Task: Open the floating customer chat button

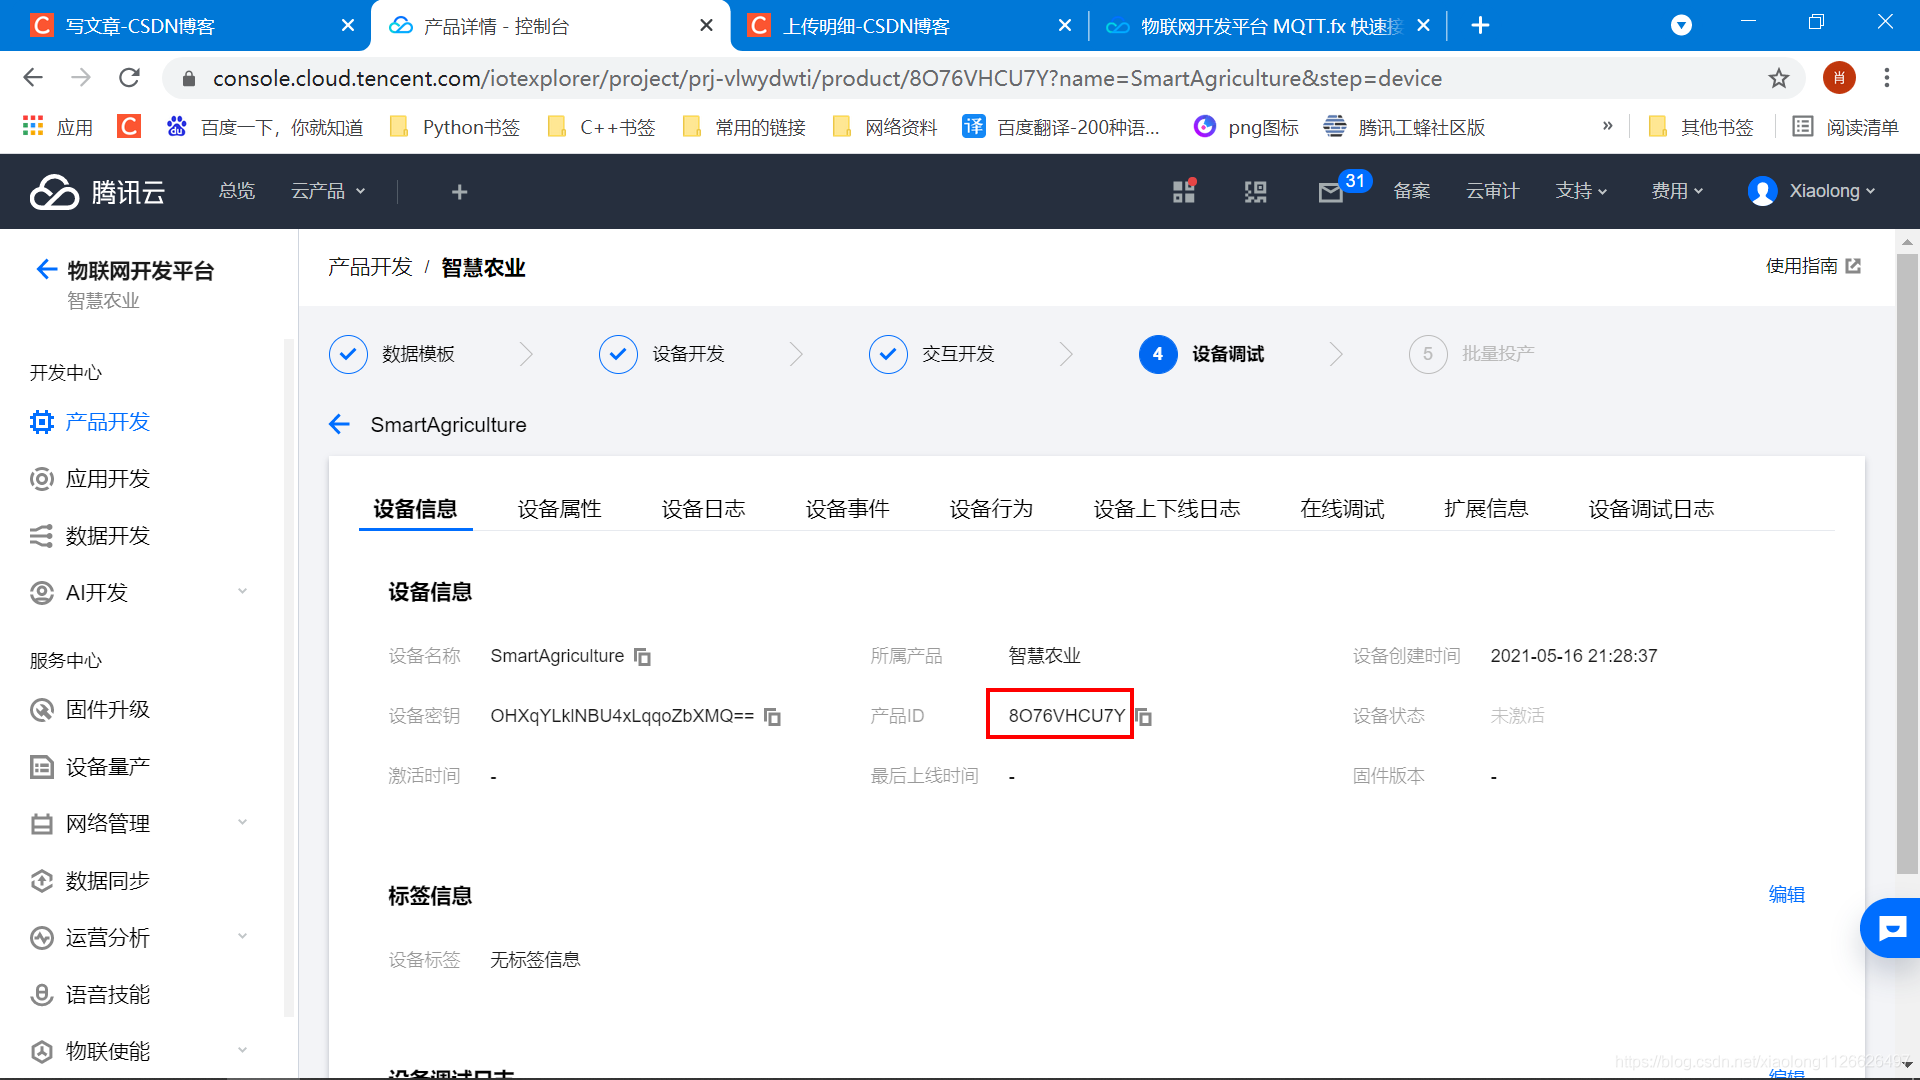Action: pos(1891,929)
